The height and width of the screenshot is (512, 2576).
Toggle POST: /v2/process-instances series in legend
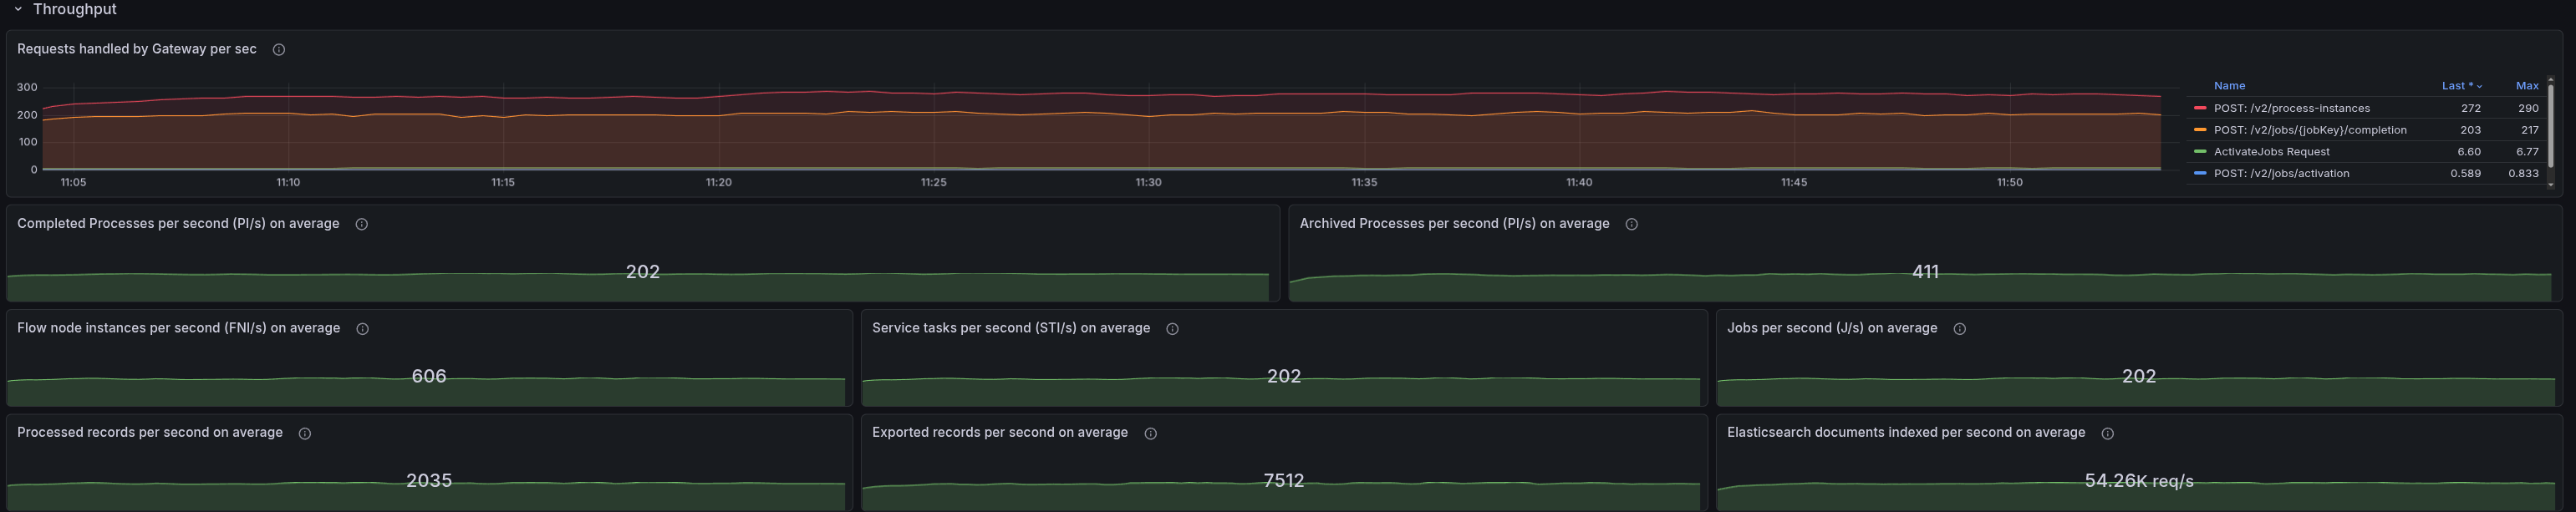pyautogui.click(x=2291, y=108)
